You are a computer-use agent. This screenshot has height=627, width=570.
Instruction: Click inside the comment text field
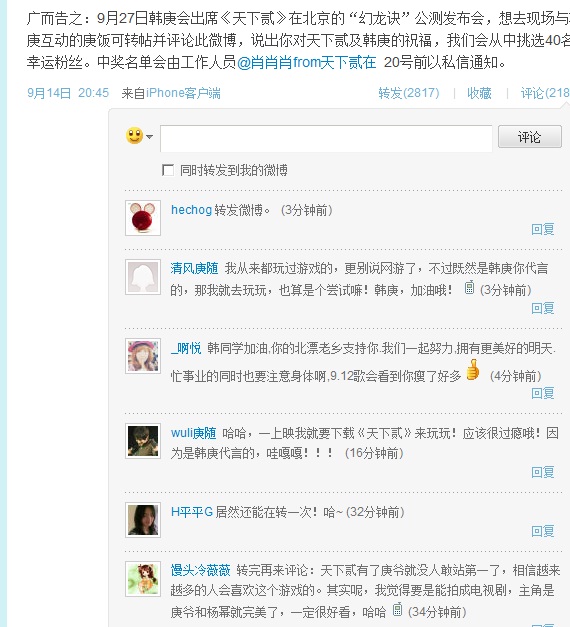tap(326, 138)
